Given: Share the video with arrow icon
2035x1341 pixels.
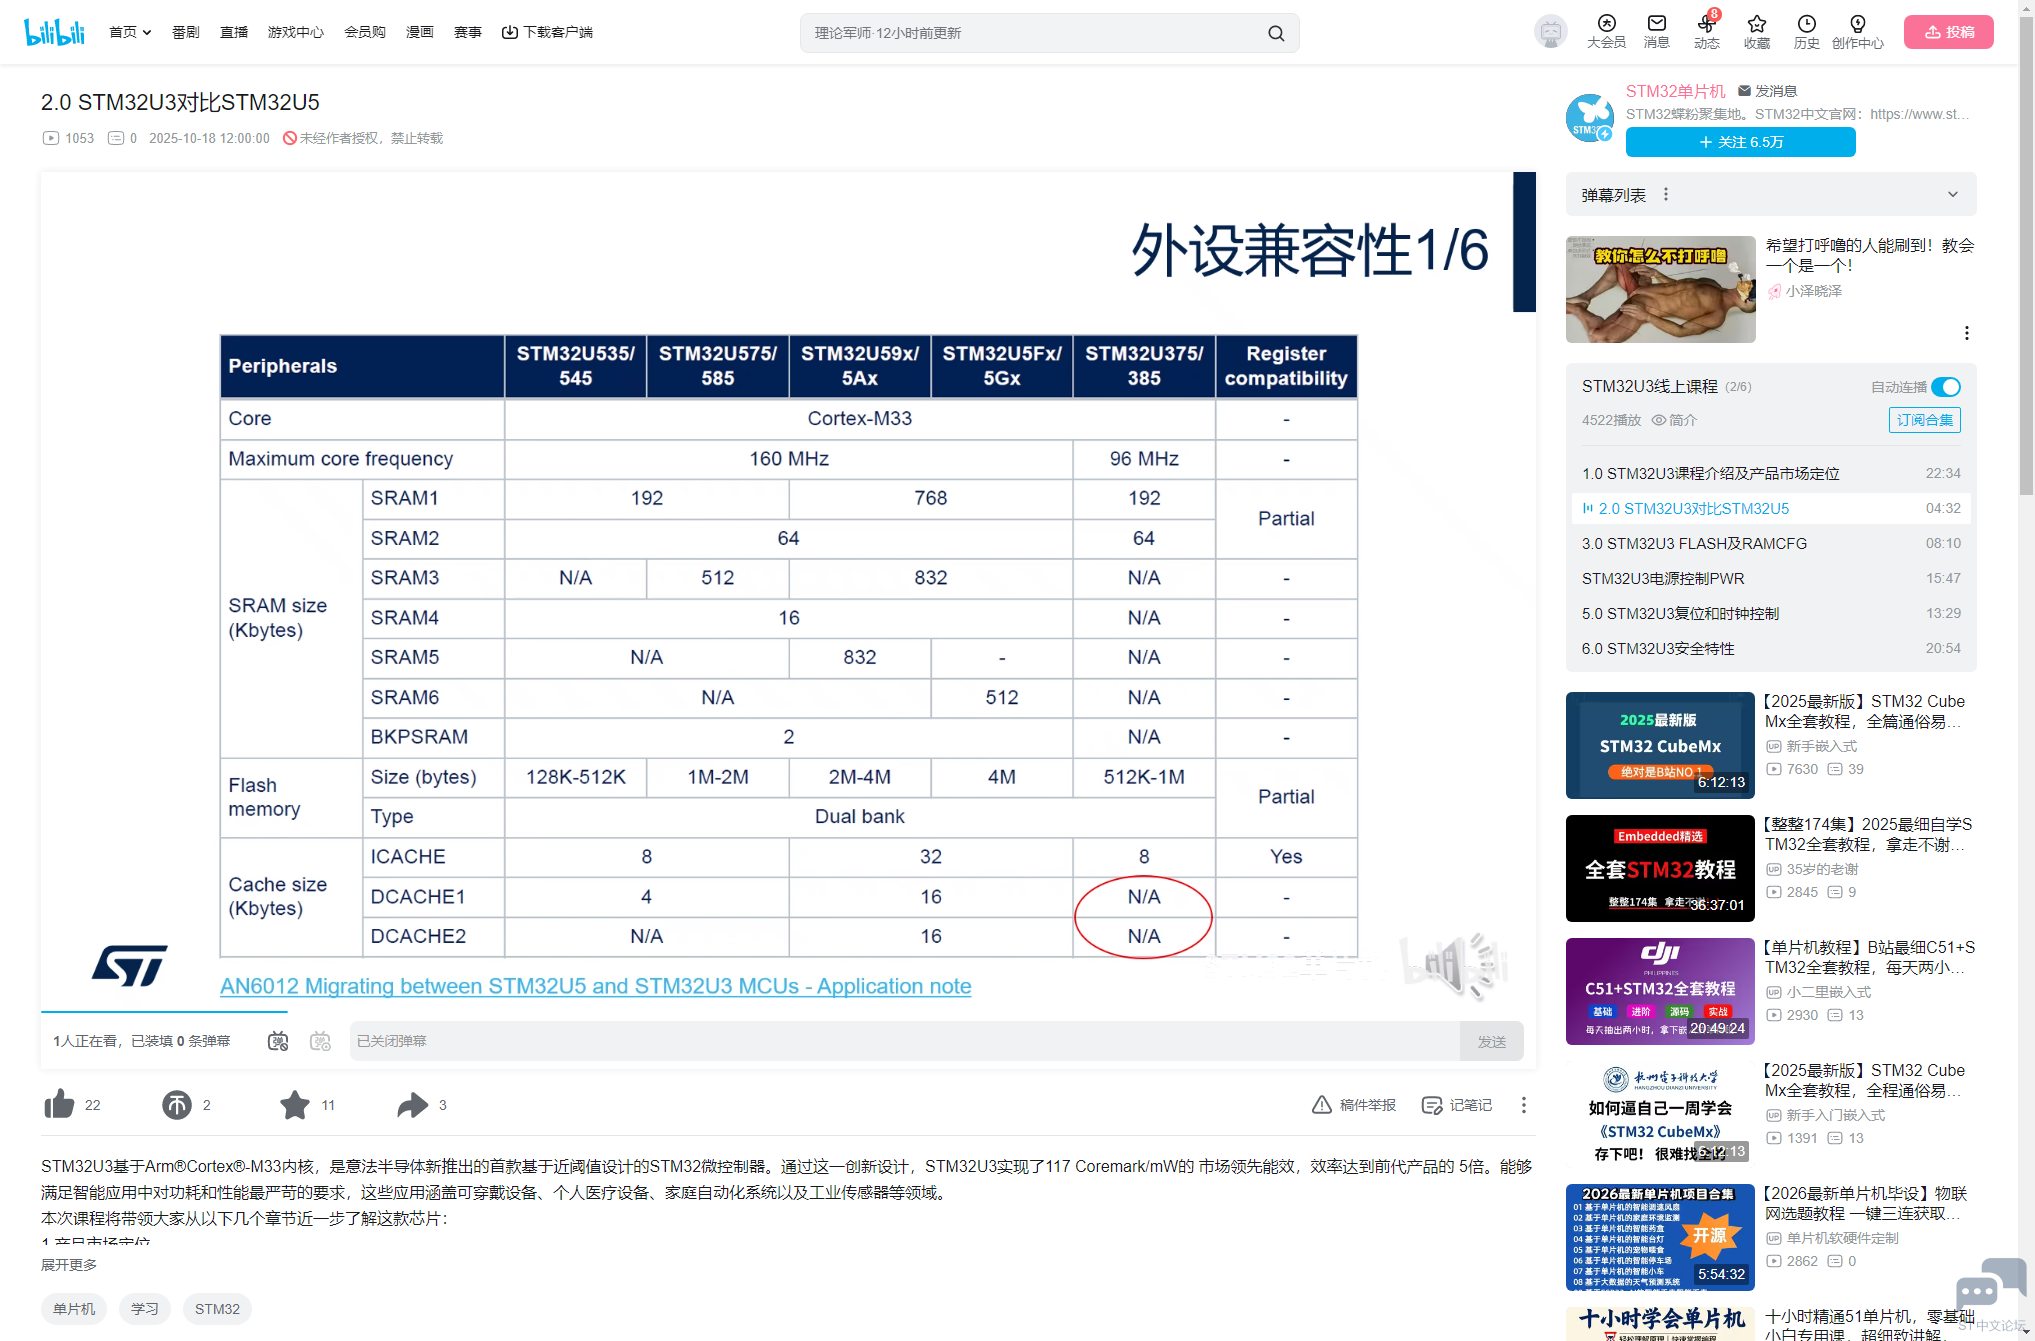Looking at the screenshot, I should click(x=412, y=1104).
